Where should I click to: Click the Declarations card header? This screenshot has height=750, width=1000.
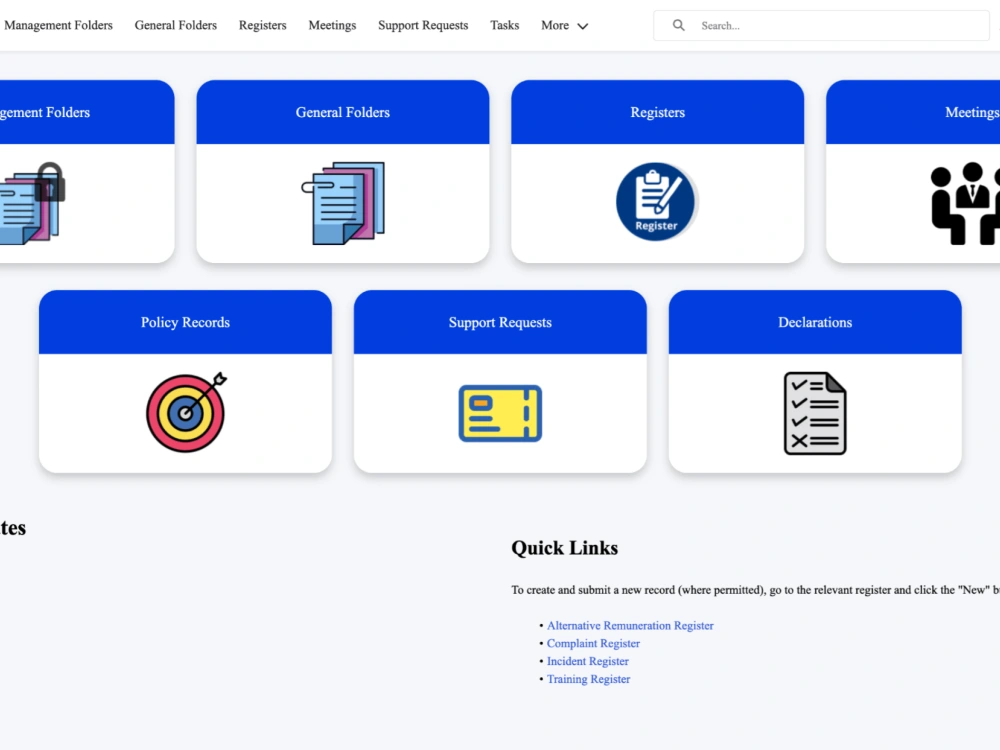(815, 322)
